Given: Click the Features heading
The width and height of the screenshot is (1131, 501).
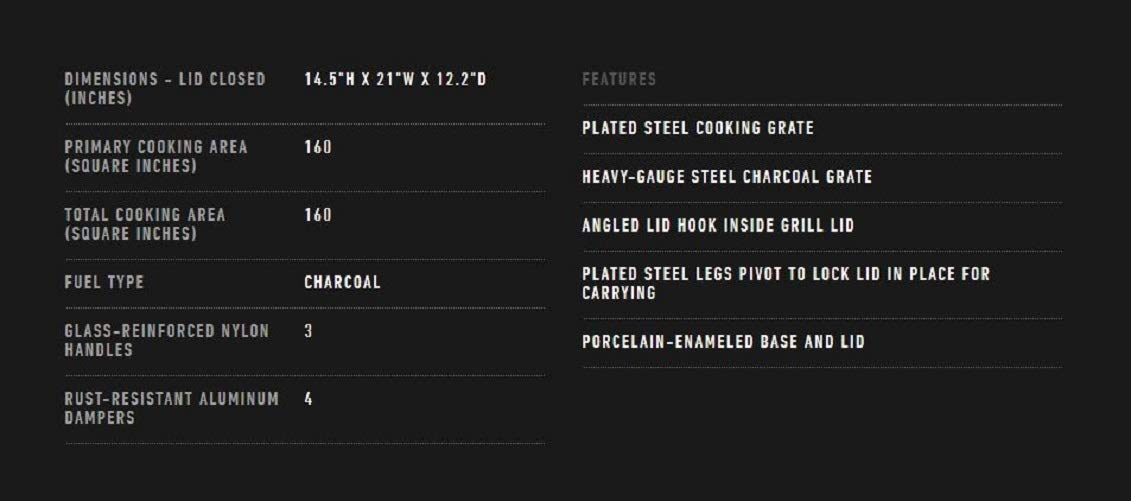Looking at the screenshot, I should point(619,79).
